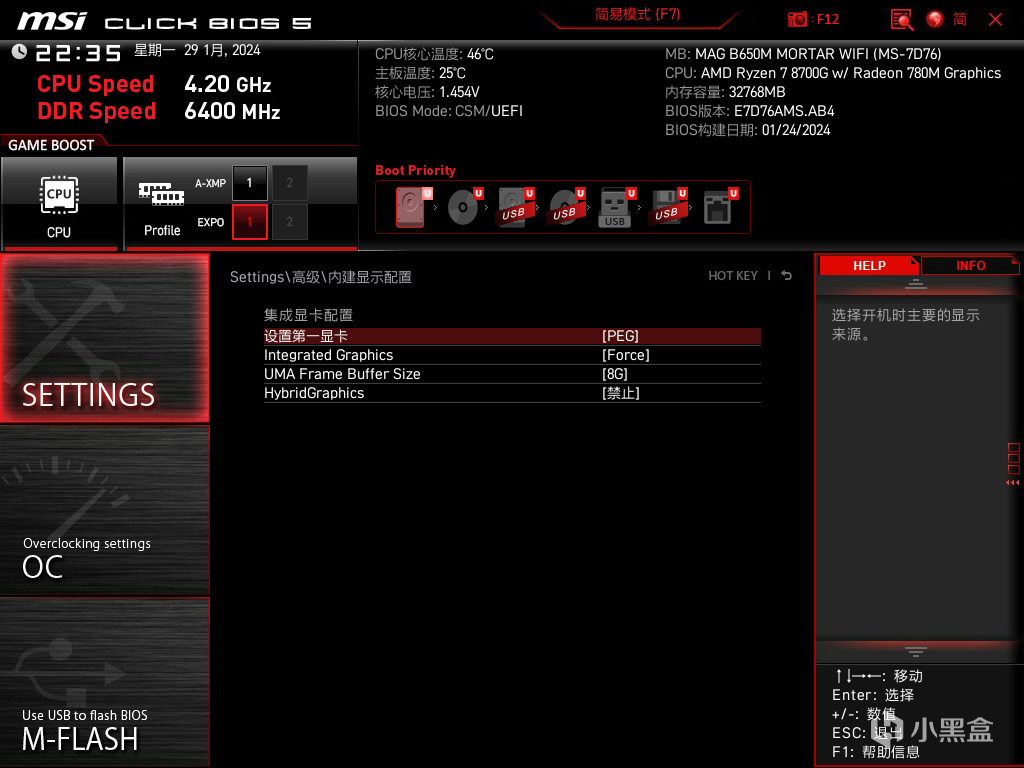Open M-FLASH to flash BIOS
Viewport: 1024px width, 768px height.
105,681
